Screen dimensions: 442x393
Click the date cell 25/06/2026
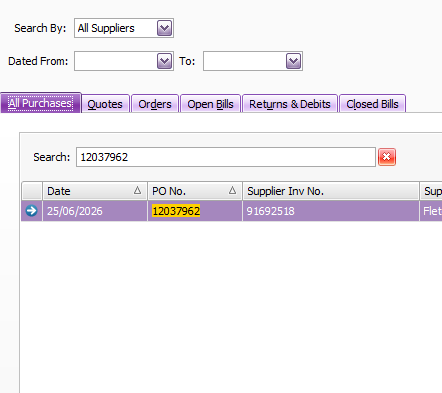95,211
